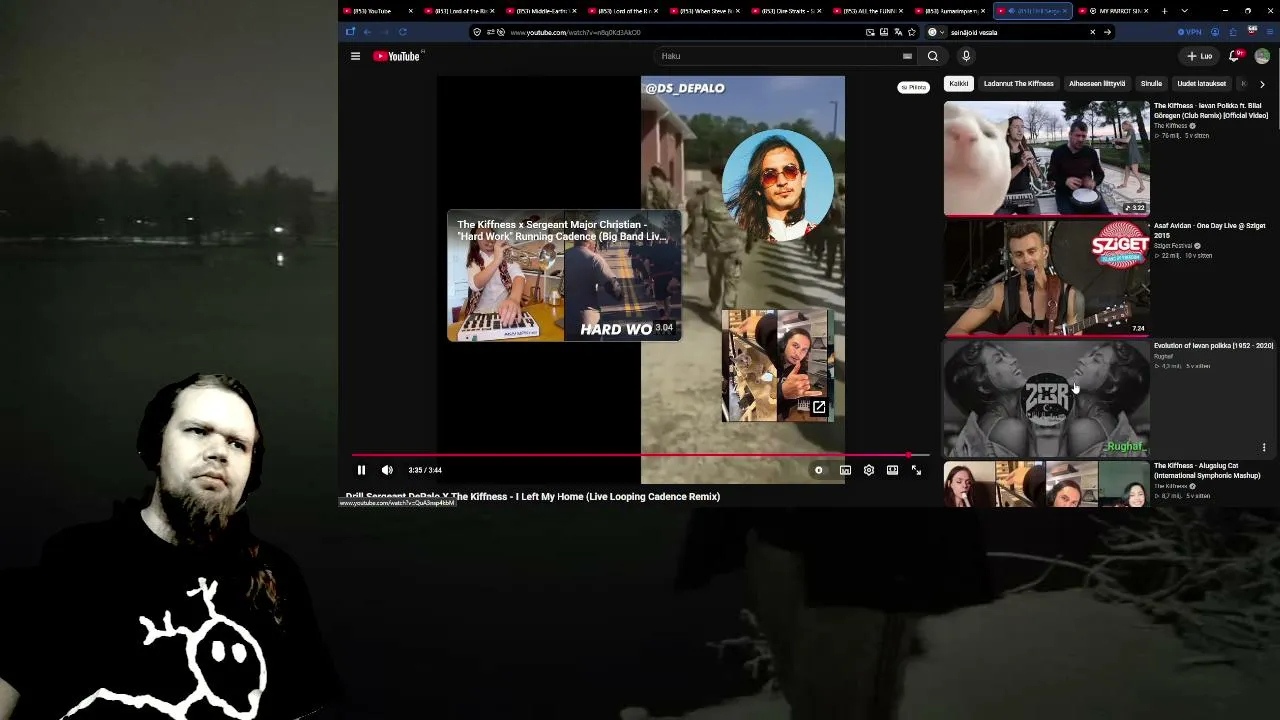Click the browser address bar URL

(575, 32)
